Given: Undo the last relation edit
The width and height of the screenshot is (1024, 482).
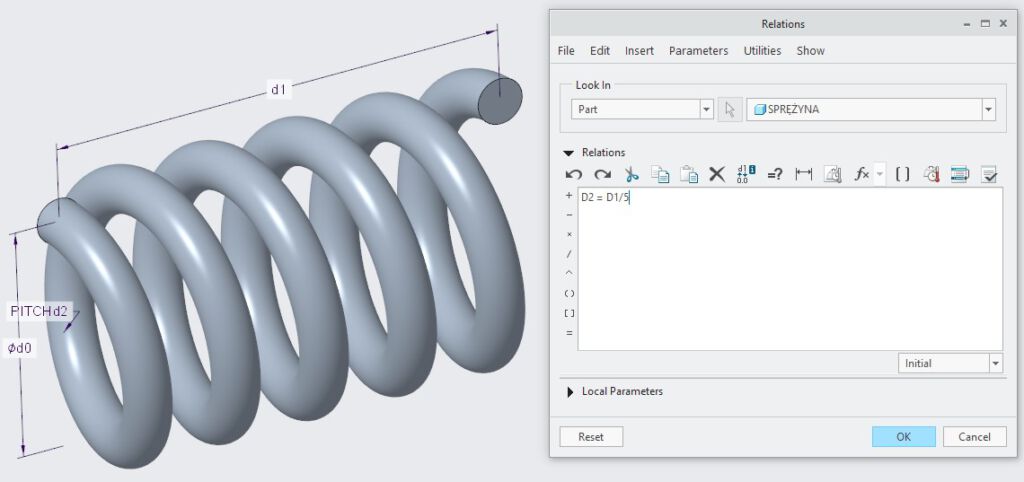Looking at the screenshot, I should (x=573, y=174).
